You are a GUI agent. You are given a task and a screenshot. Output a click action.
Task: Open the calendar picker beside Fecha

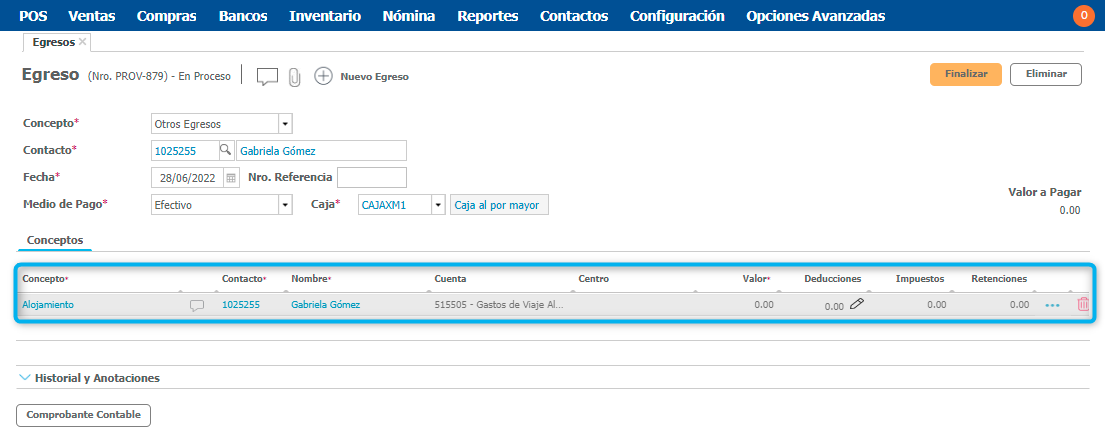pyautogui.click(x=231, y=178)
